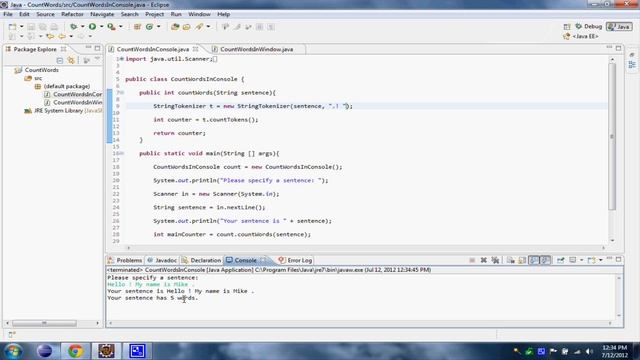Switch to CountWordsInWindow.java editor tab
The width and height of the screenshot is (640, 360).
tap(256, 49)
